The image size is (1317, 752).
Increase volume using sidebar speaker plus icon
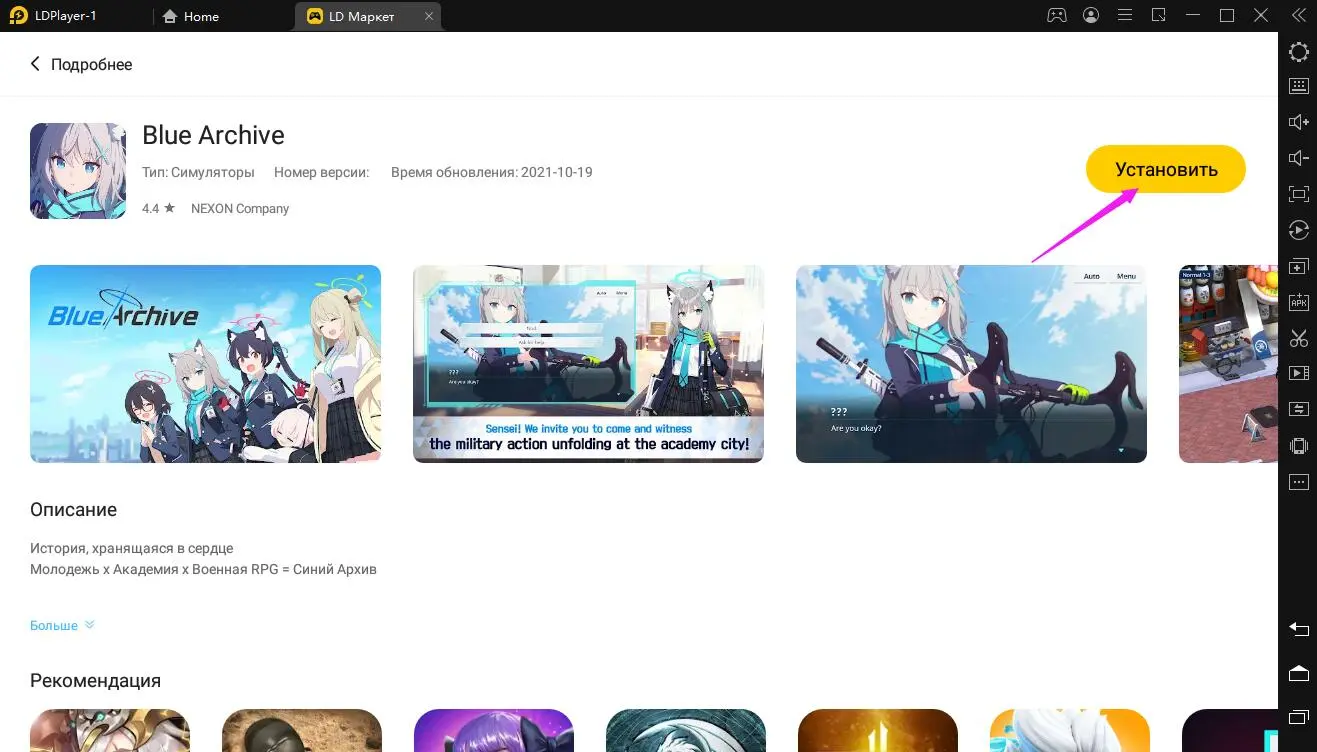click(x=1298, y=122)
